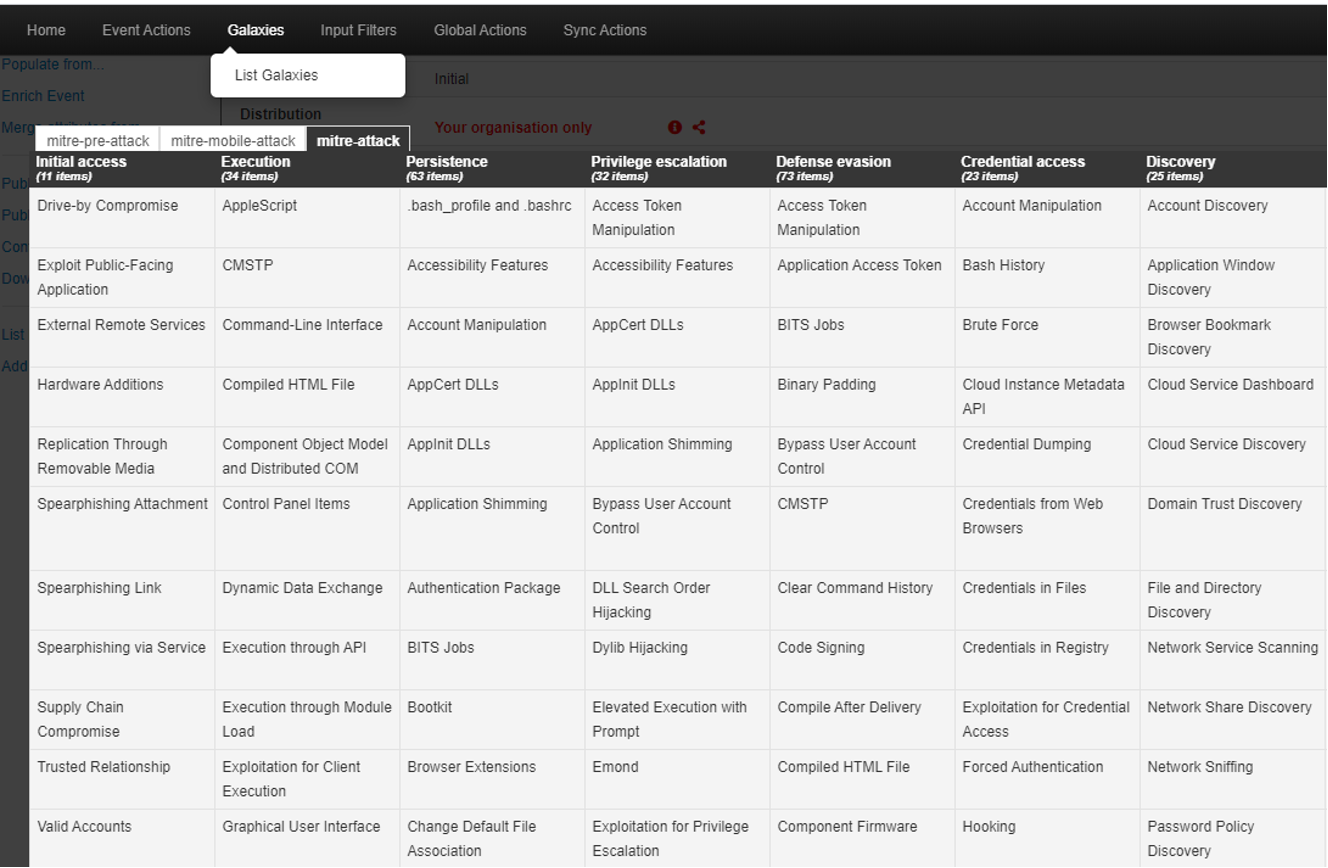Select the Domain Trust Discovery technique

[x=1233, y=529]
